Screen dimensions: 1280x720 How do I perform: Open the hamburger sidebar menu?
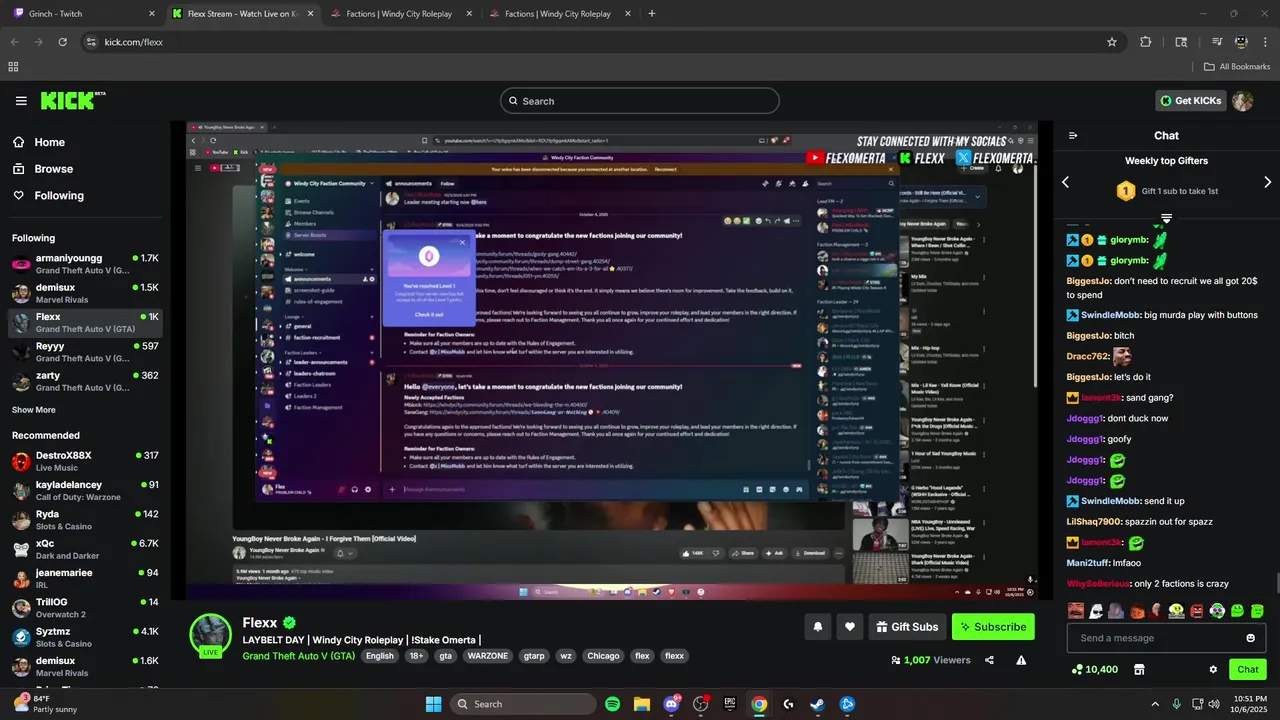pos(21,101)
